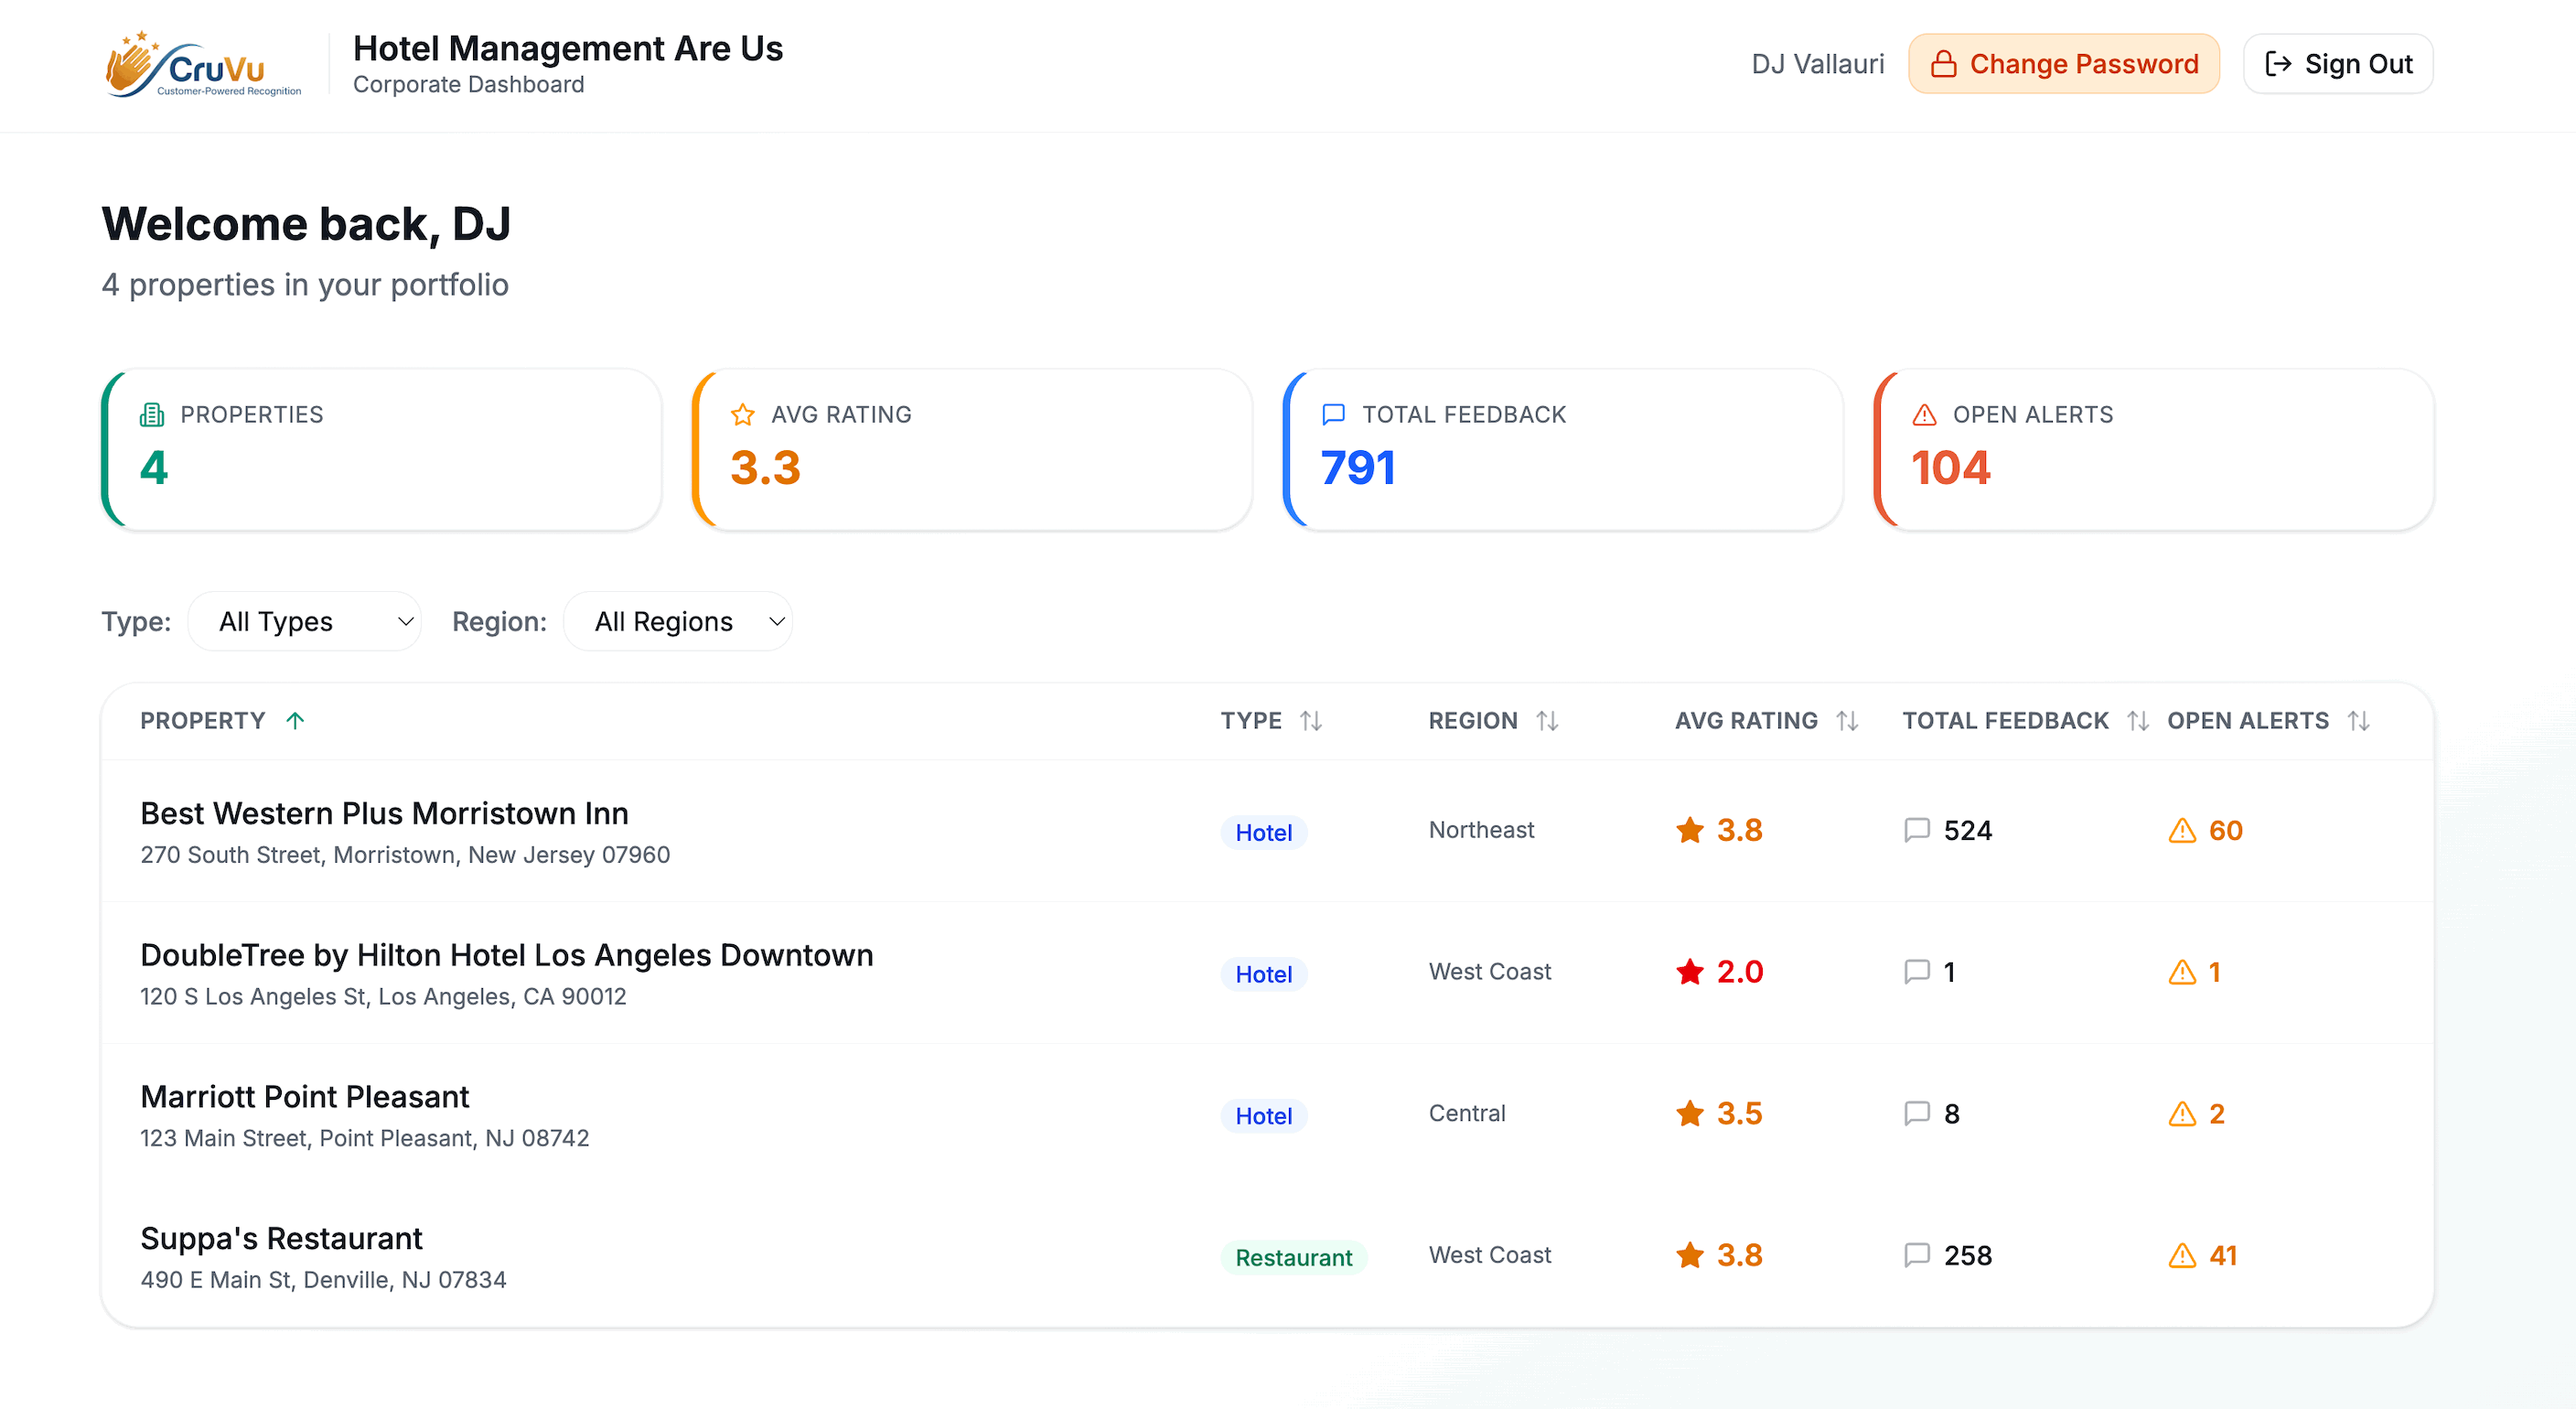This screenshot has height=1409, width=2576.
Task: Click the alert triangle for Marriott row
Action: point(2182,1113)
